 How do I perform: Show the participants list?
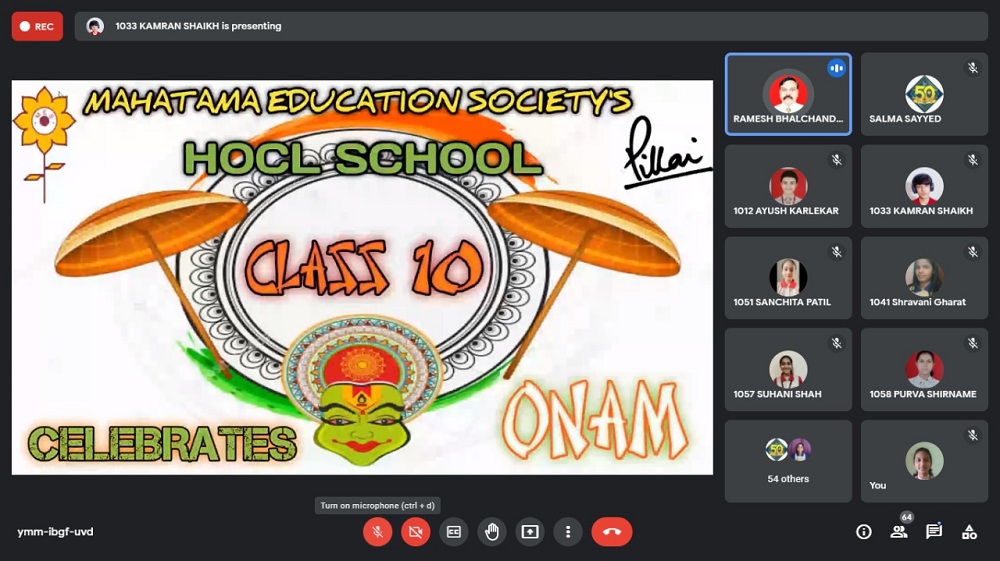899,532
